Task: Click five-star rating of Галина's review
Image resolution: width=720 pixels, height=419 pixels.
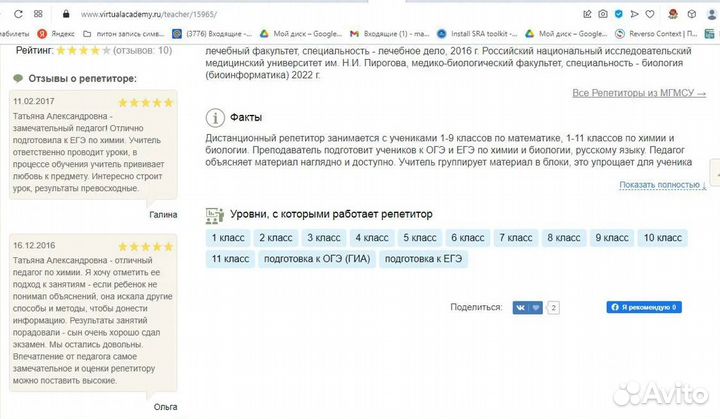Action: click(146, 102)
